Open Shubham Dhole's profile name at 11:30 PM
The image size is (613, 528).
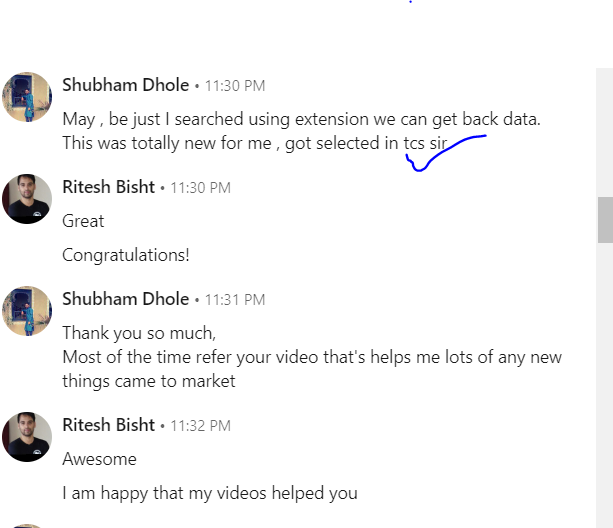click(x=125, y=85)
